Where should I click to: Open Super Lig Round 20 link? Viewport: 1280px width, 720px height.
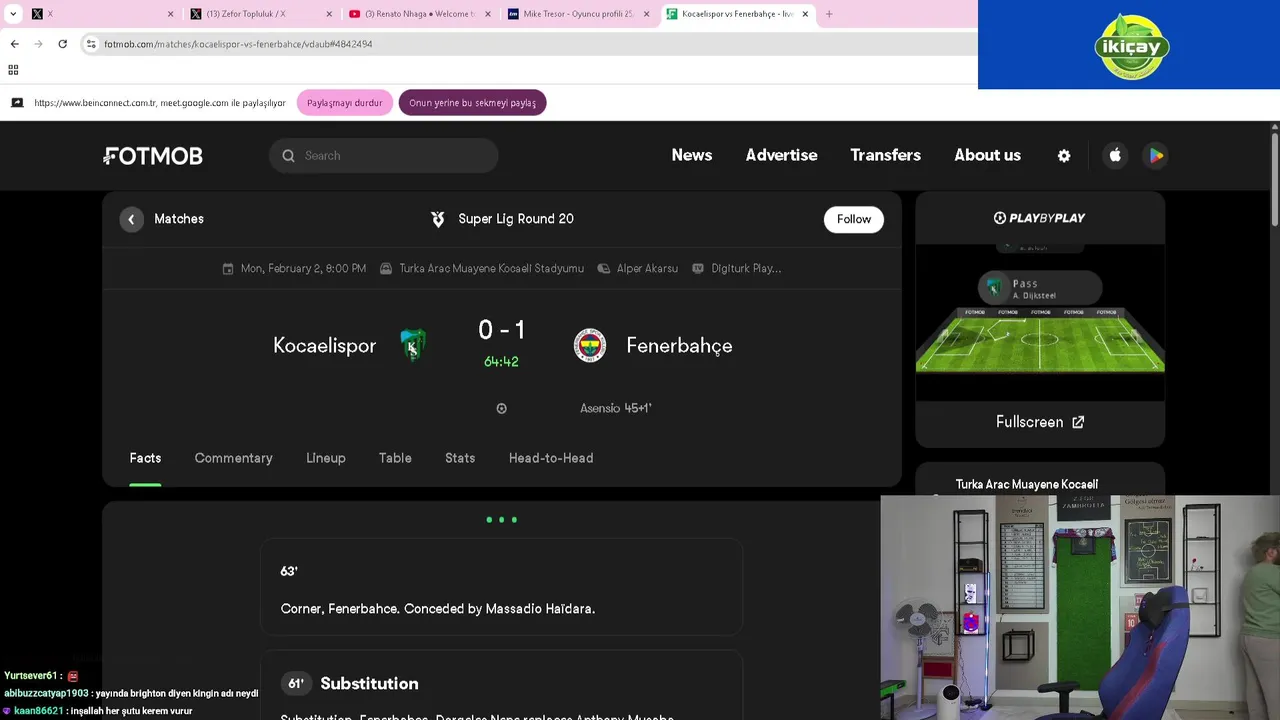[516, 219]
